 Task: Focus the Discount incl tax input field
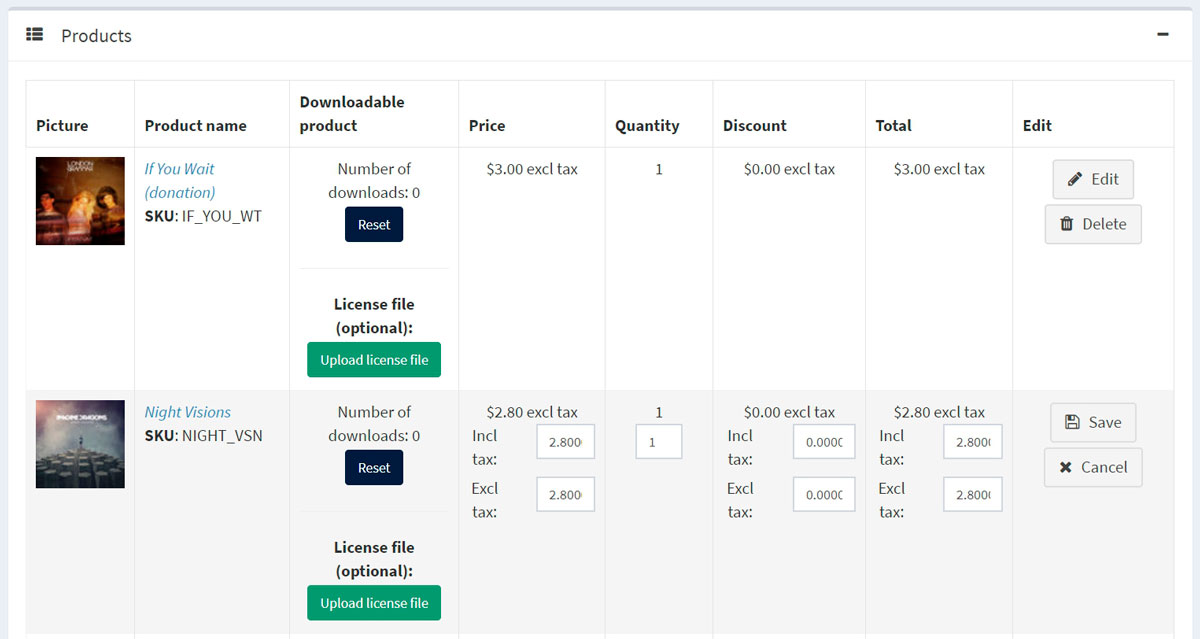click(x=824, y=442)
